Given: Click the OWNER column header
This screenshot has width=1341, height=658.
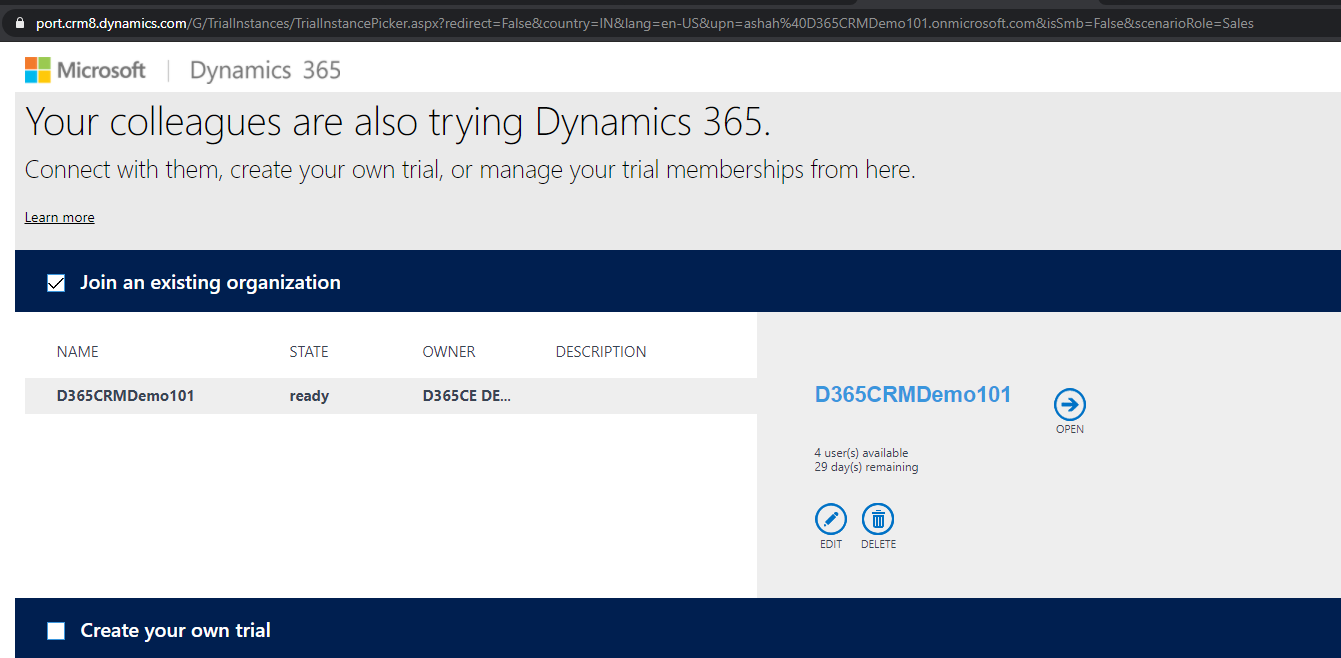Looking at the screenshot, I should coord(449,352).
